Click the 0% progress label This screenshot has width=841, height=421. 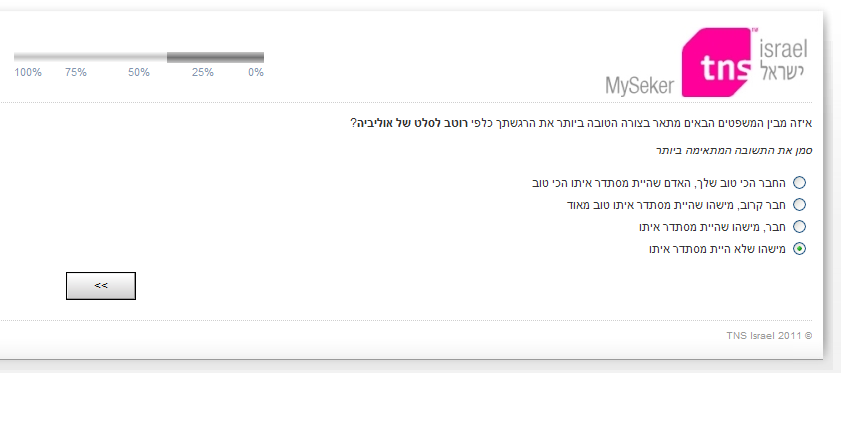[256, 72]
